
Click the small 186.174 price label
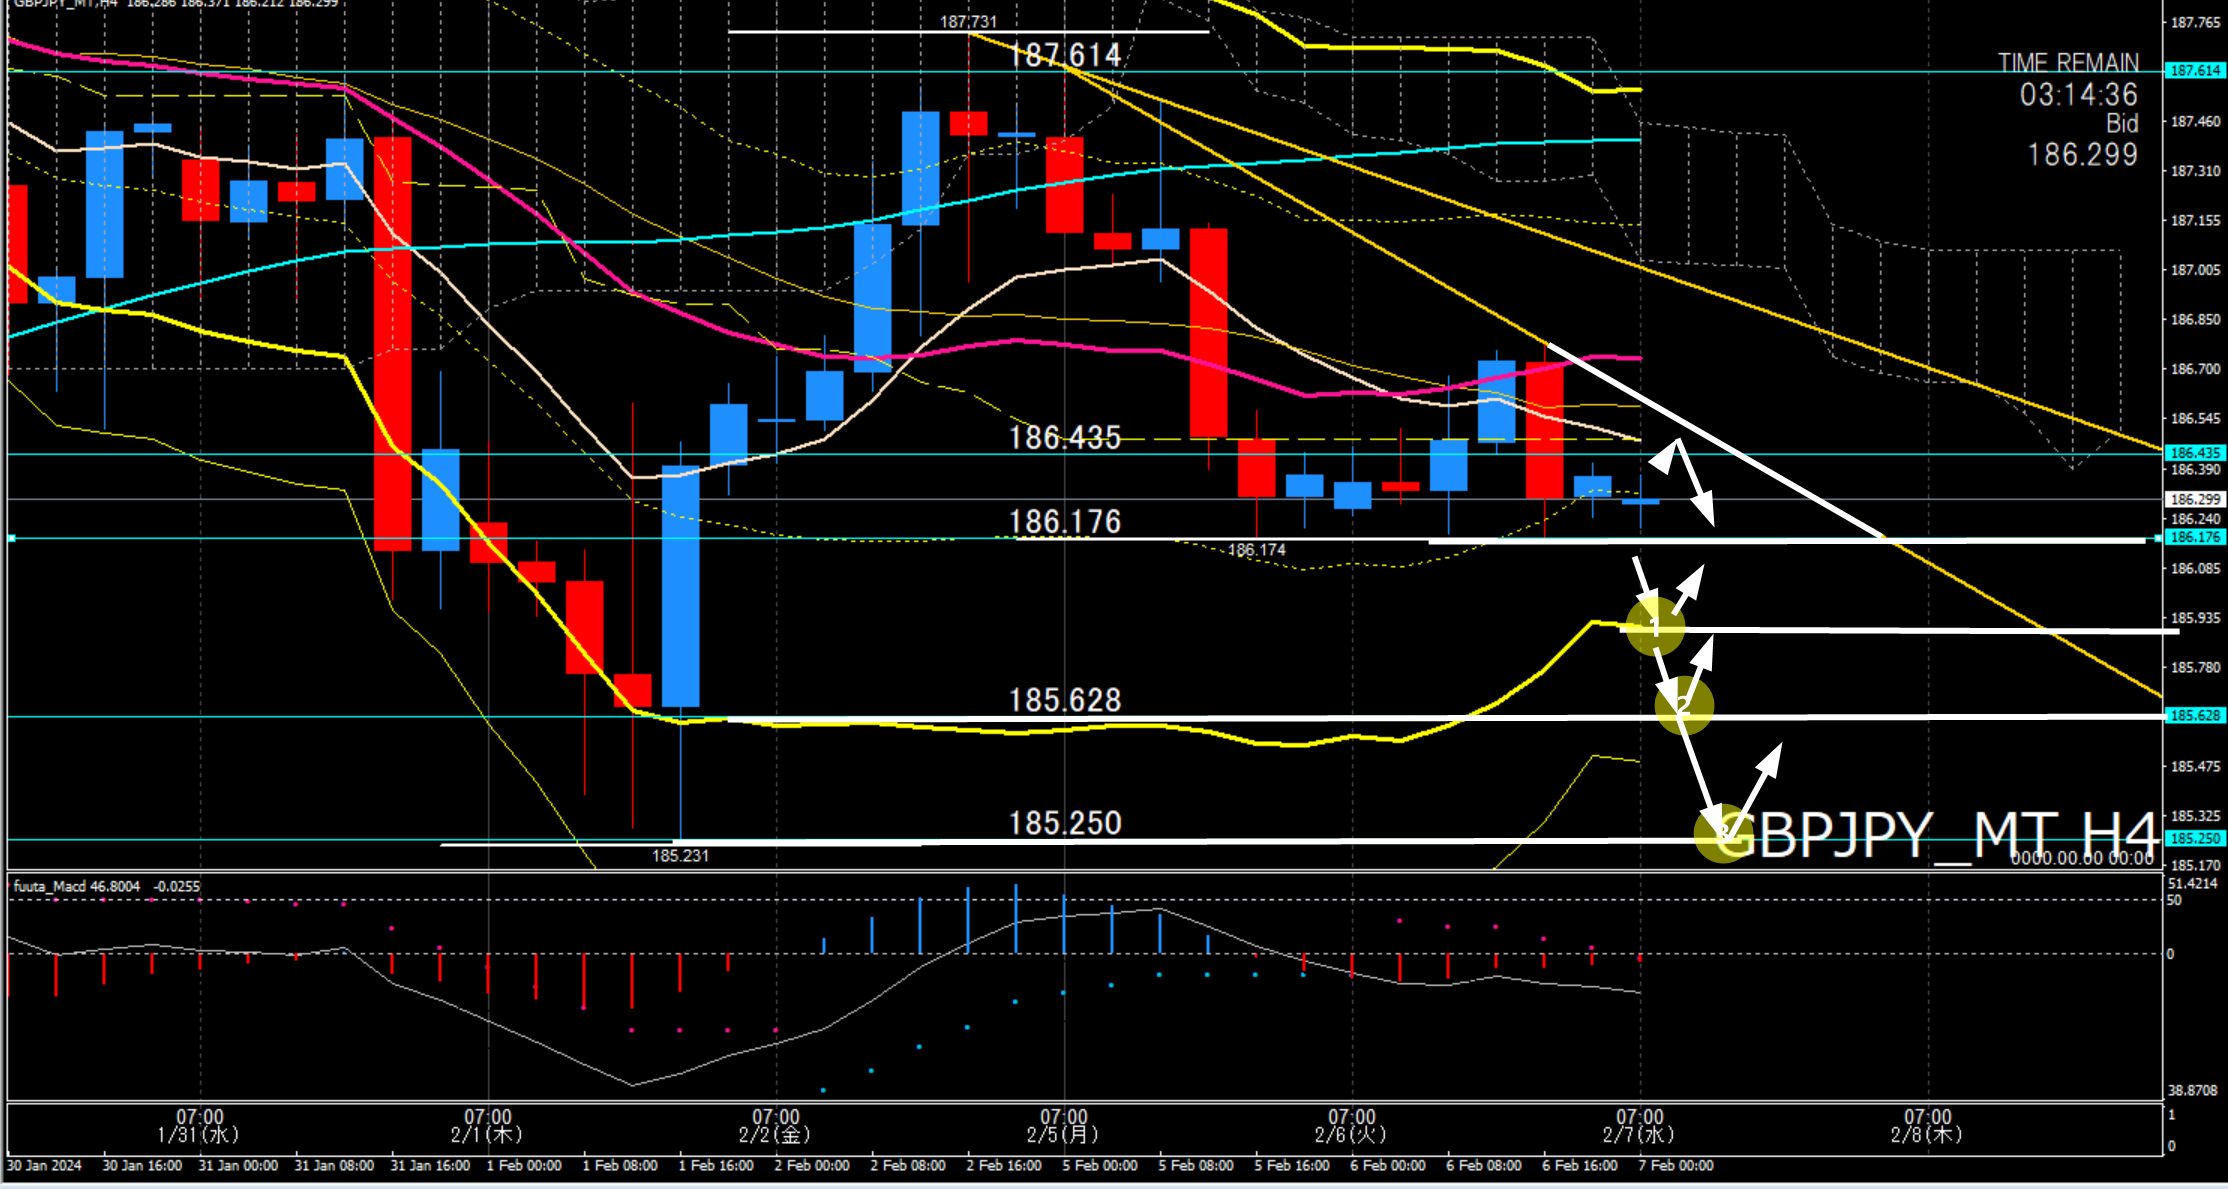tap(1256, 550)
